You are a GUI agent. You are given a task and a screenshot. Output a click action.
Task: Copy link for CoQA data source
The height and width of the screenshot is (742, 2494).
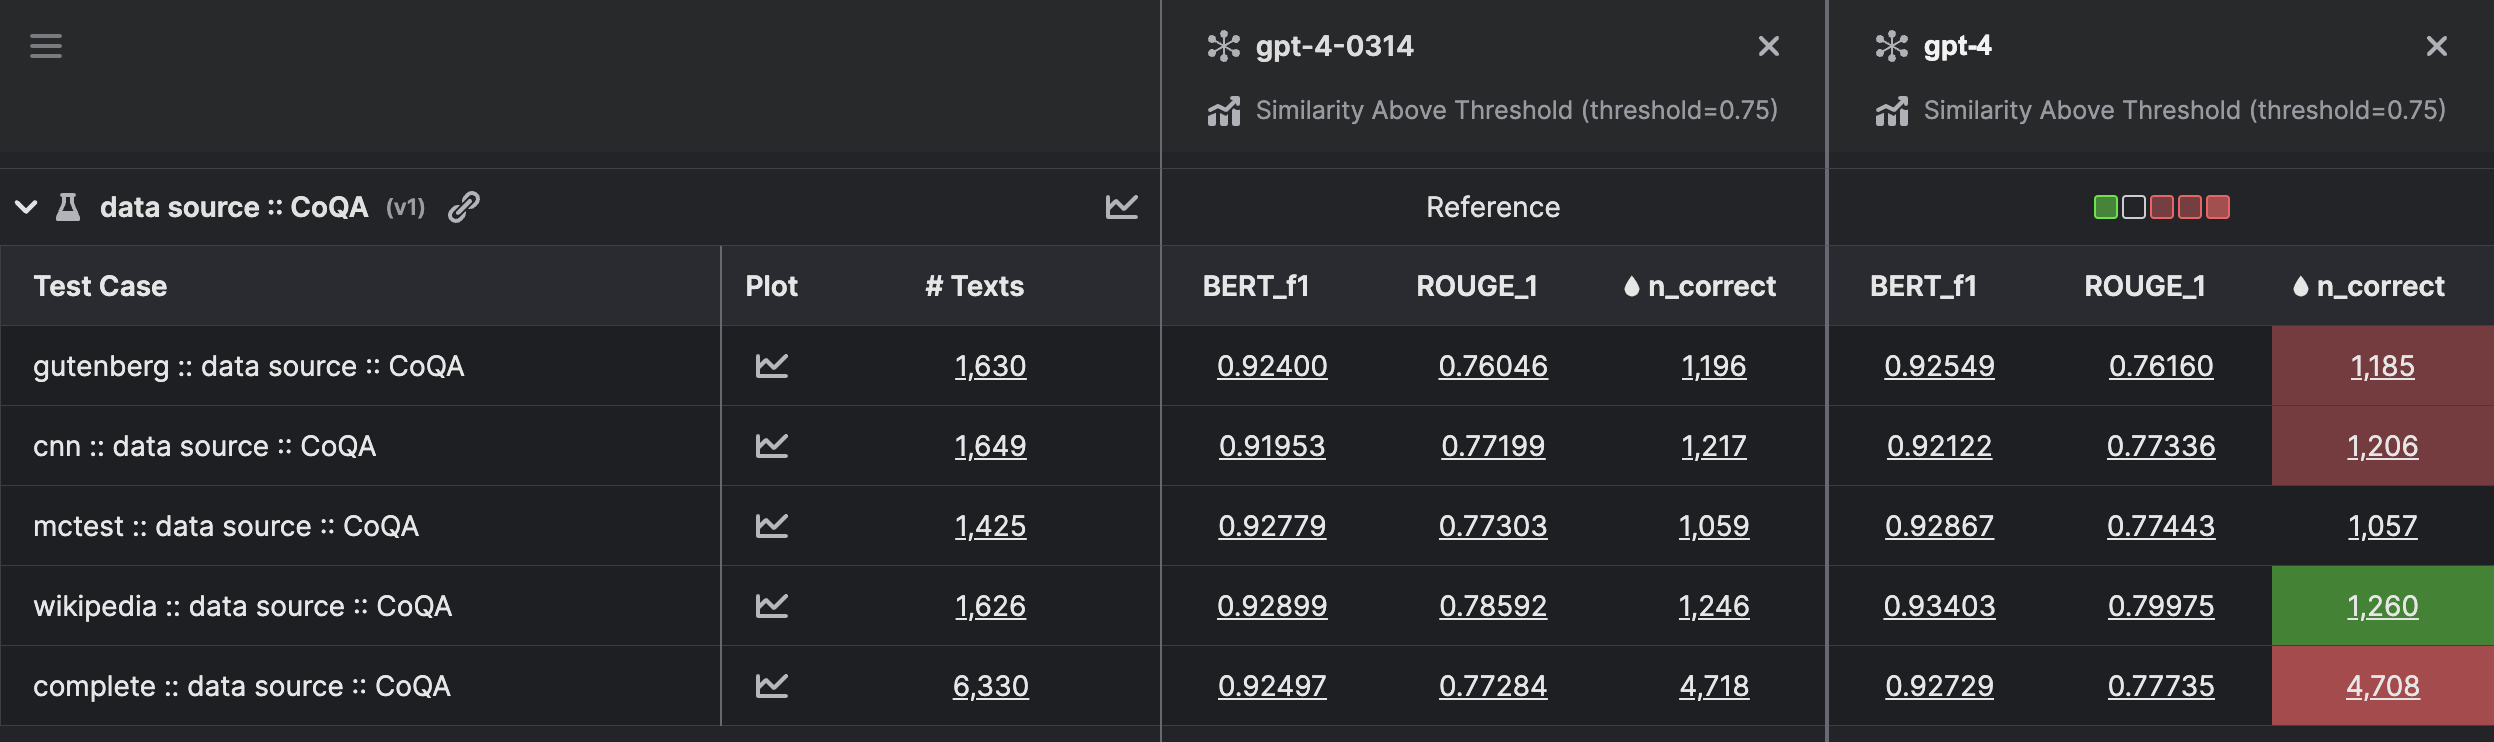464,207
